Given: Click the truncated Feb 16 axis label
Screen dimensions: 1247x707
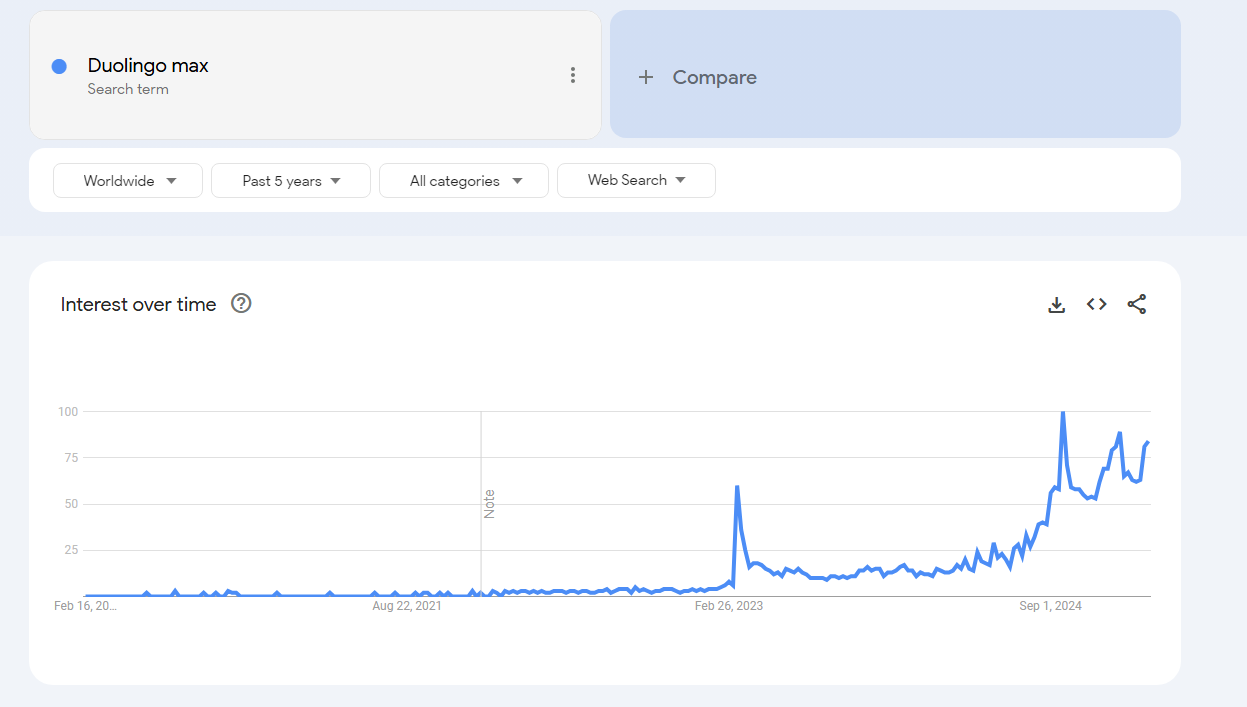Looking at the screenshot, I should tap(85, 605).
